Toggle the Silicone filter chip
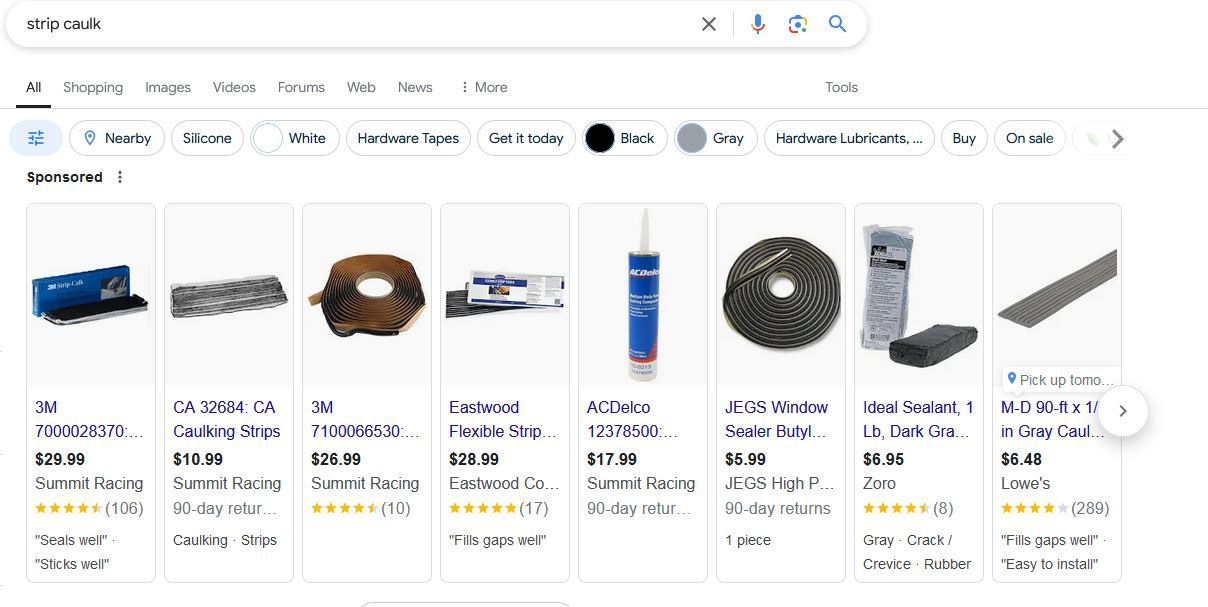The width and height of the screenshot is (1208, 607). click(x=207, y=138)
